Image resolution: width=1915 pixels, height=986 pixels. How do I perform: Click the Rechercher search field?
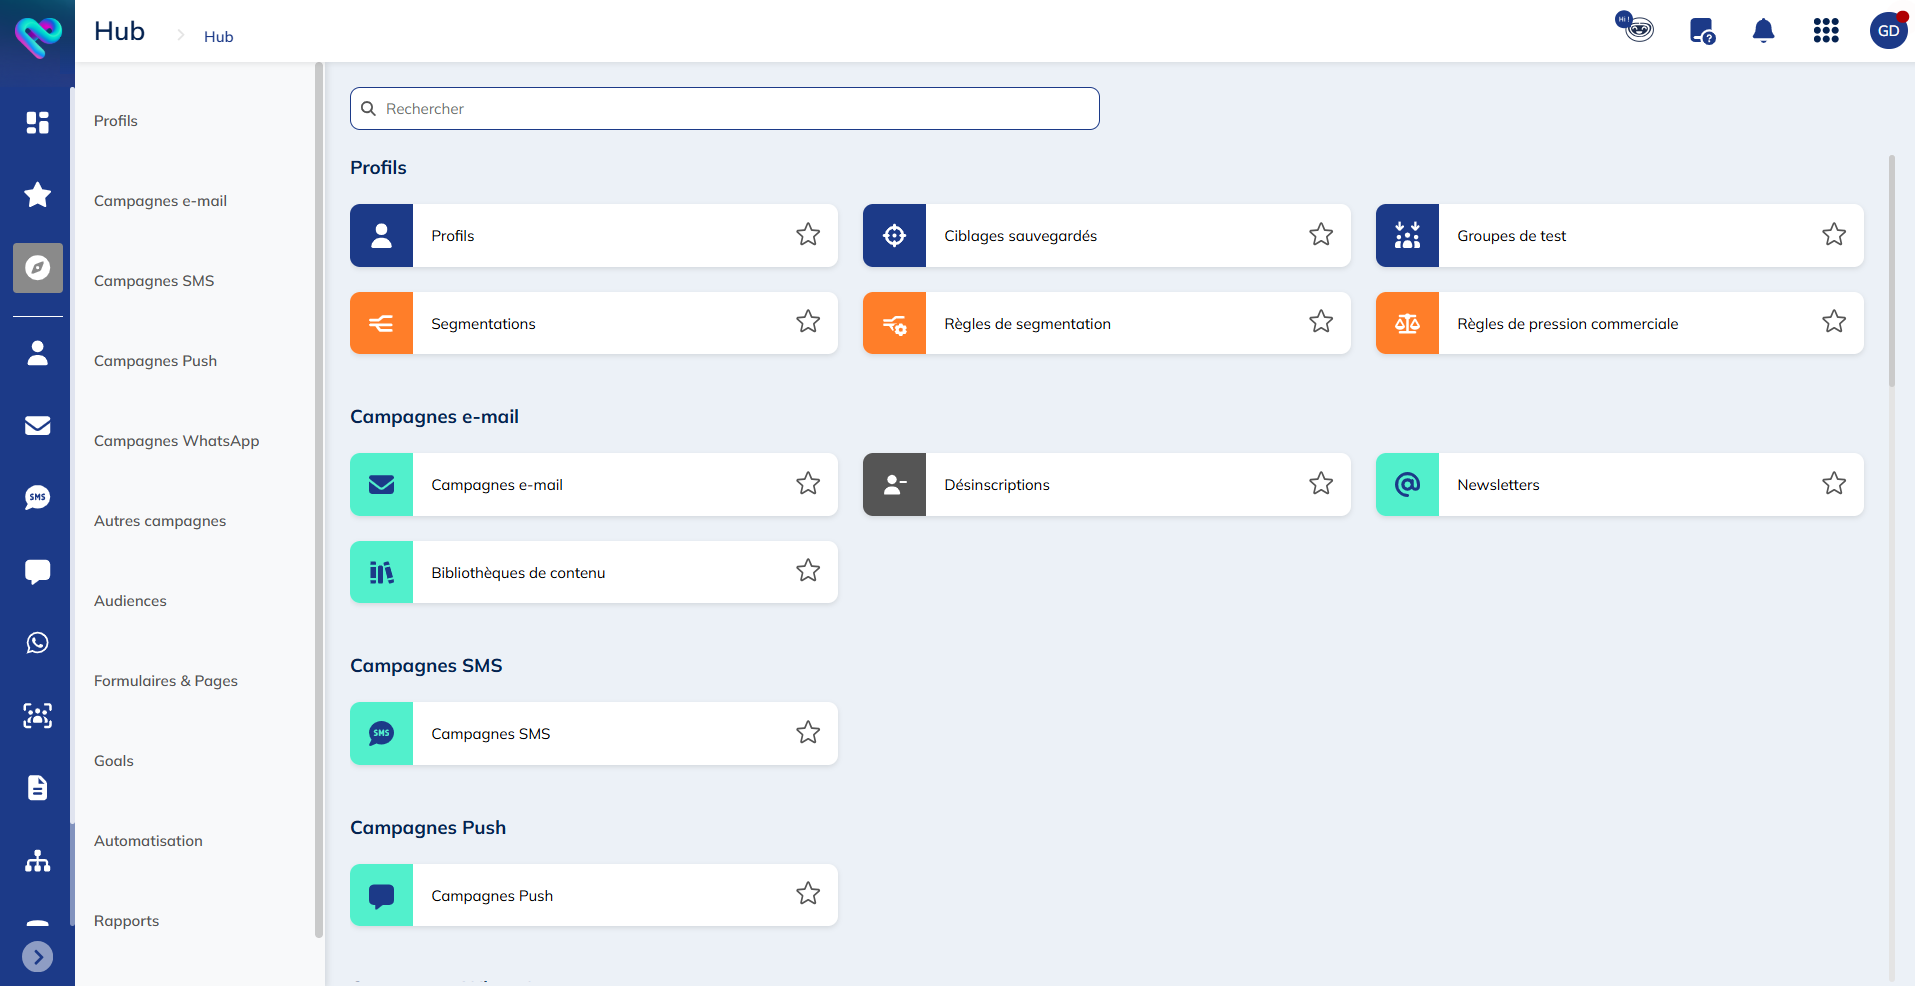725,109
